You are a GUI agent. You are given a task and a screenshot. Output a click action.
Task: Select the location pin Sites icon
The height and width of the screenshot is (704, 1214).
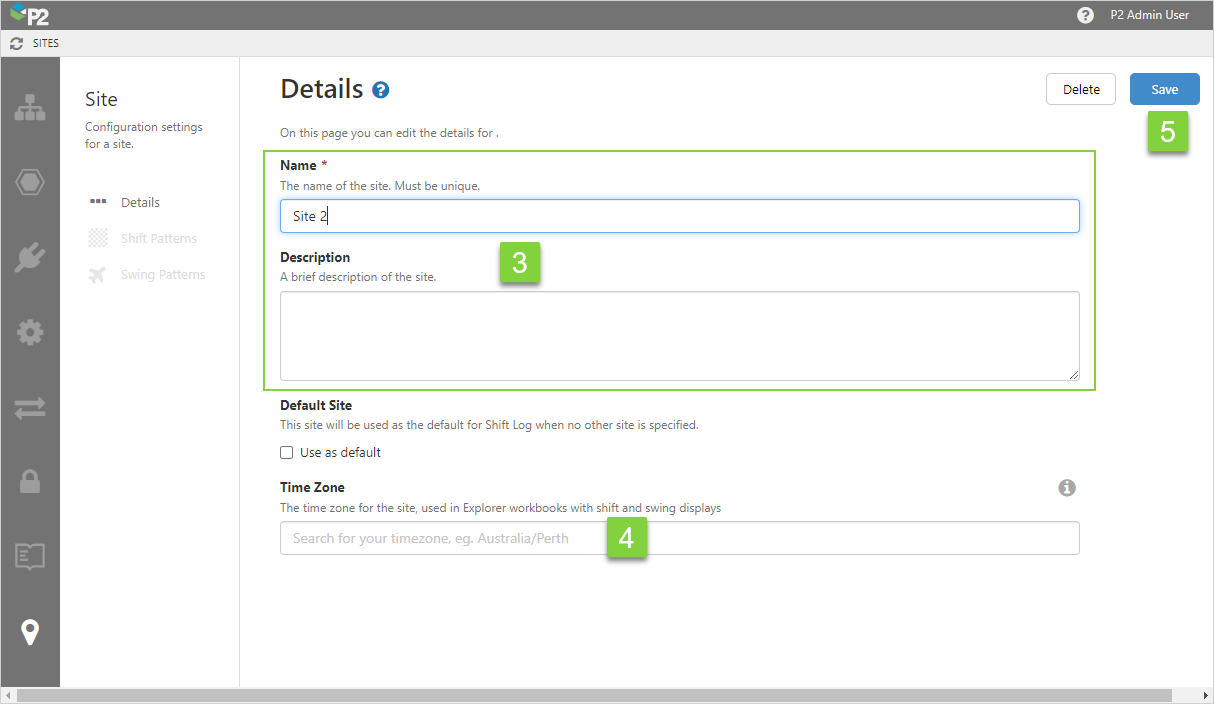tap(30, 632)
